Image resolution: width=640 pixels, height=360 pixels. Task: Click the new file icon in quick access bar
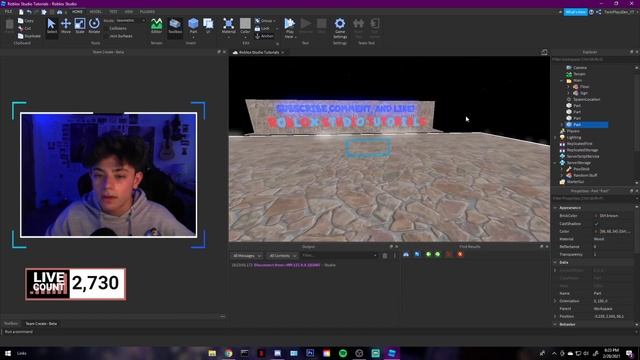coord(21,12)
